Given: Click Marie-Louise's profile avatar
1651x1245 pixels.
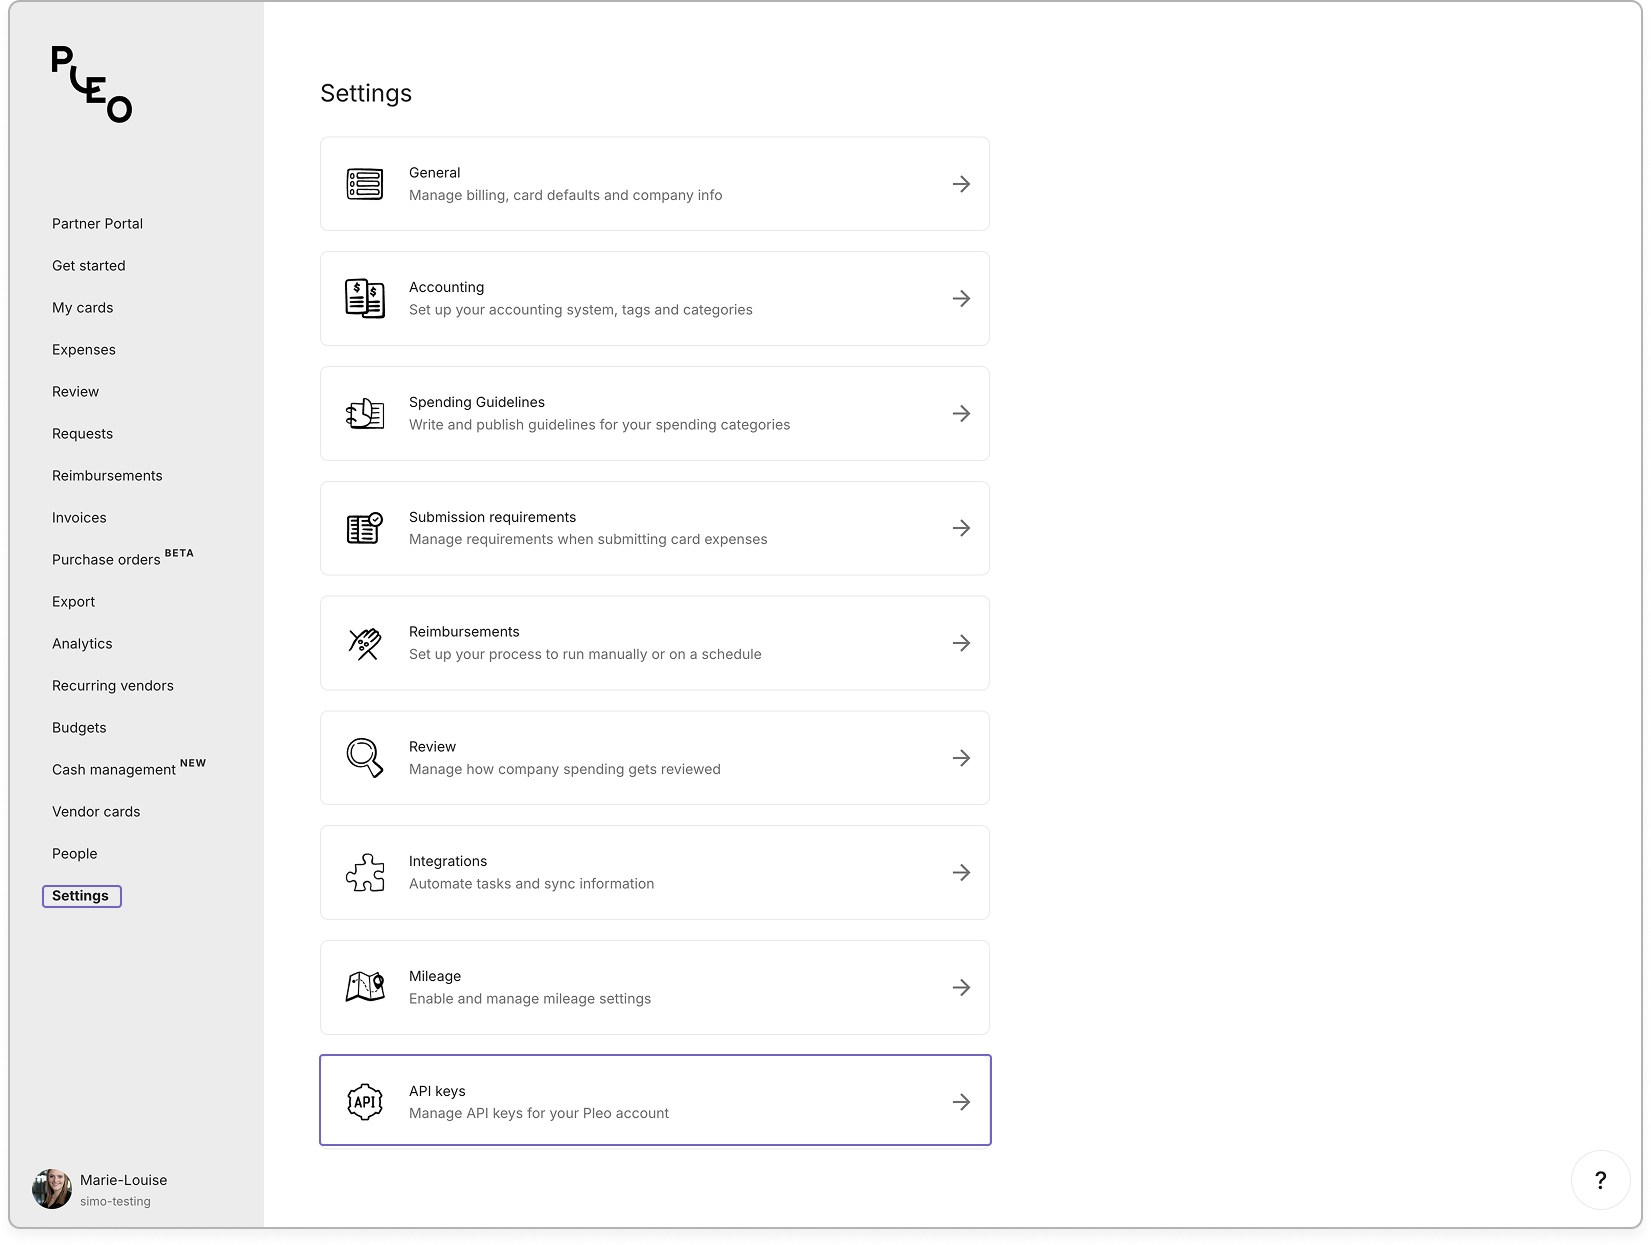Looking at the screenshot, I should tap(51, 1189).
